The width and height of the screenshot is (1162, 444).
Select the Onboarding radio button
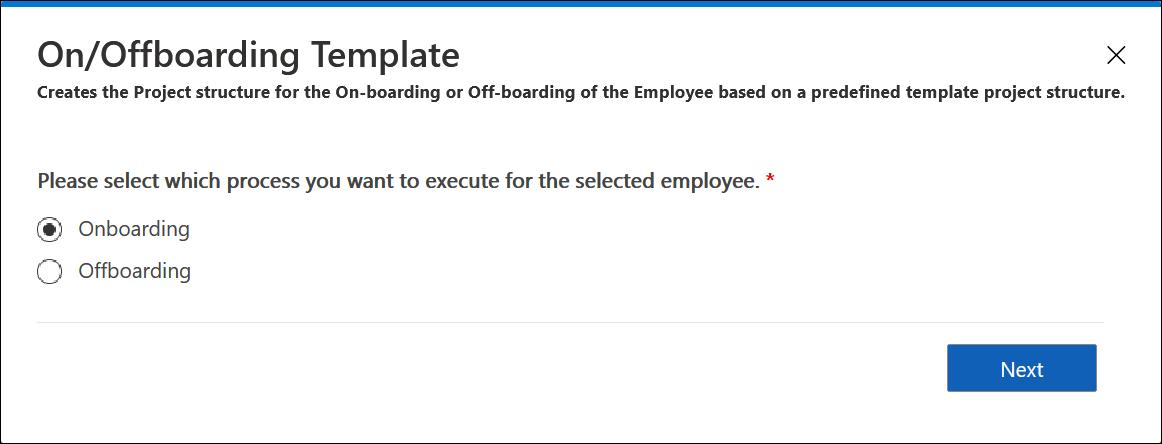click(50, 230)
